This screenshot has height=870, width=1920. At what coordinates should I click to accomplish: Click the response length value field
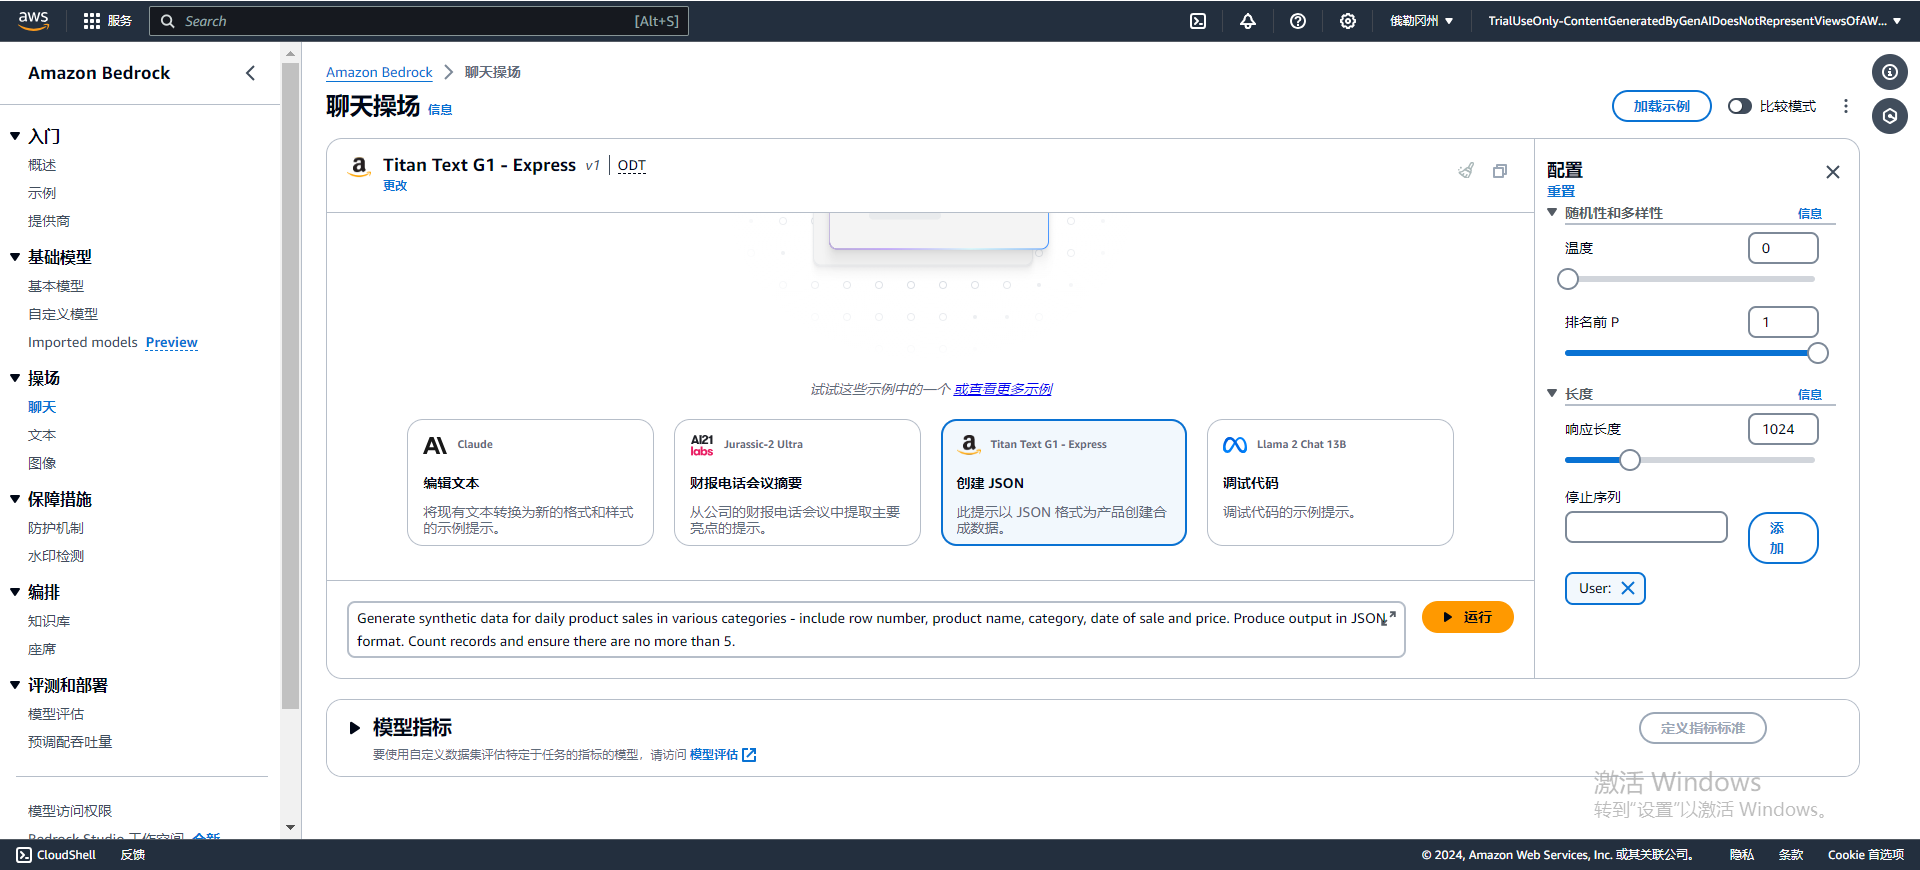click(1783, 429)
